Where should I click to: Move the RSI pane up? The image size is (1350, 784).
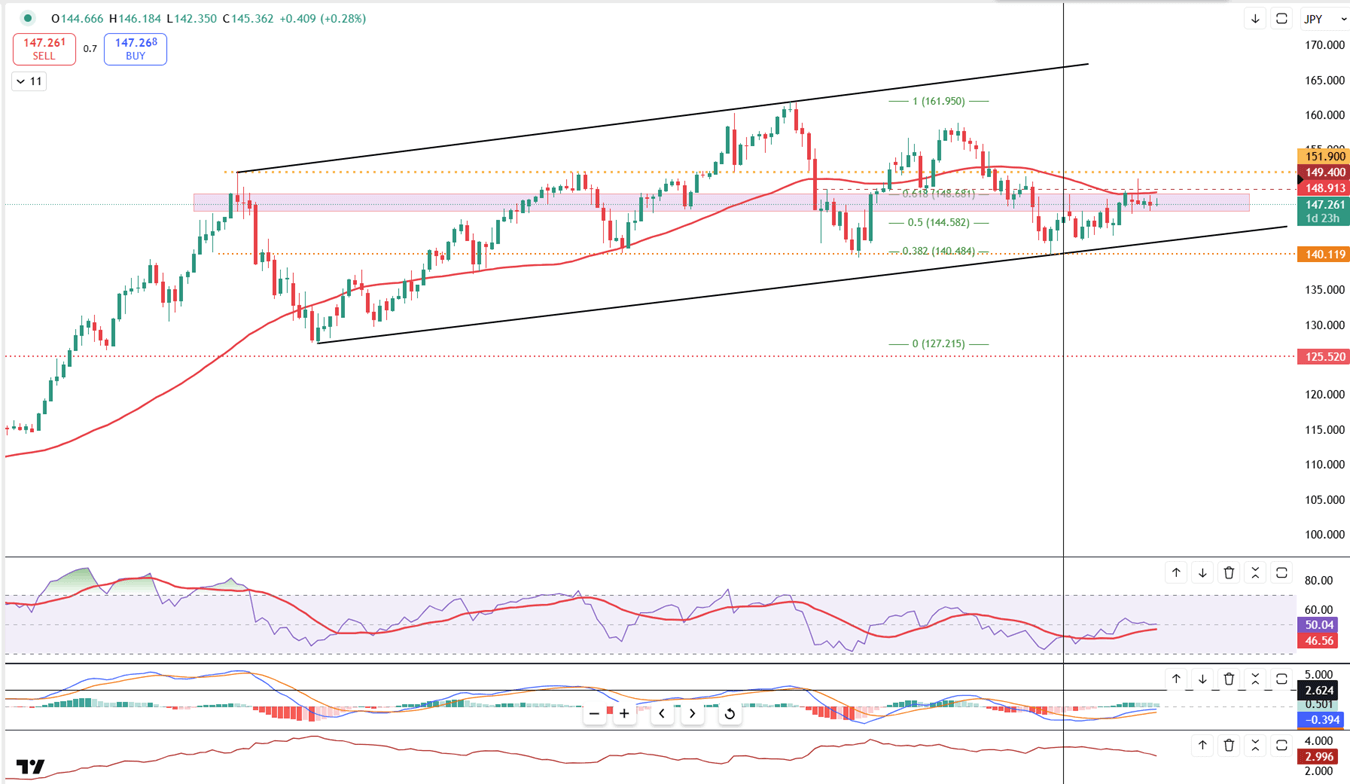tap(1176, 573)
